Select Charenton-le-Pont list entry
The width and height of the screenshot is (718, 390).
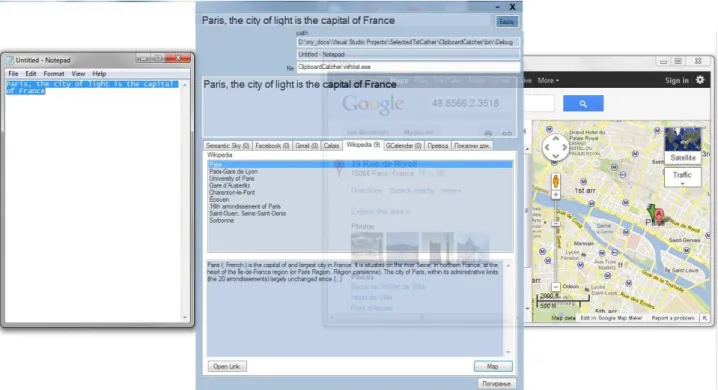[232, 193]
